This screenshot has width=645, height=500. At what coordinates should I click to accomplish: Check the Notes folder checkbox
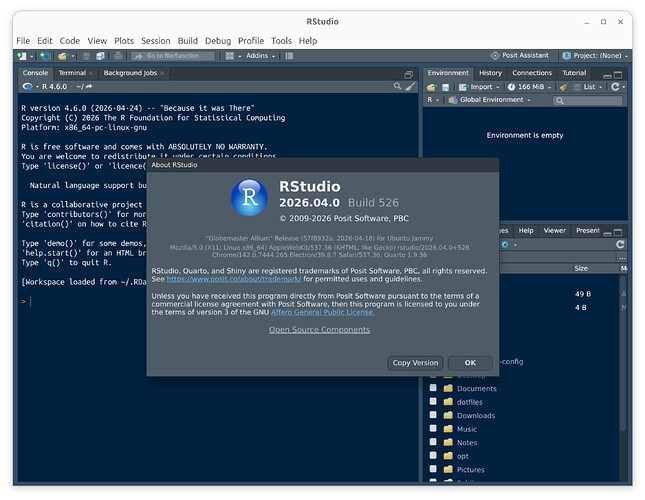coord(433,442)
